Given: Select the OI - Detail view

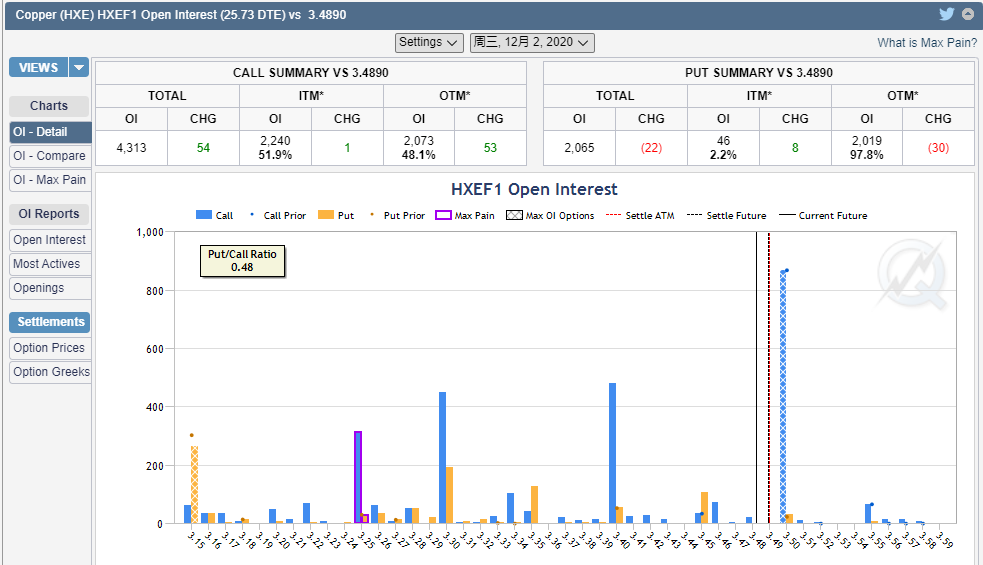Looking at the screenshot, I should (x=50, y=132).
